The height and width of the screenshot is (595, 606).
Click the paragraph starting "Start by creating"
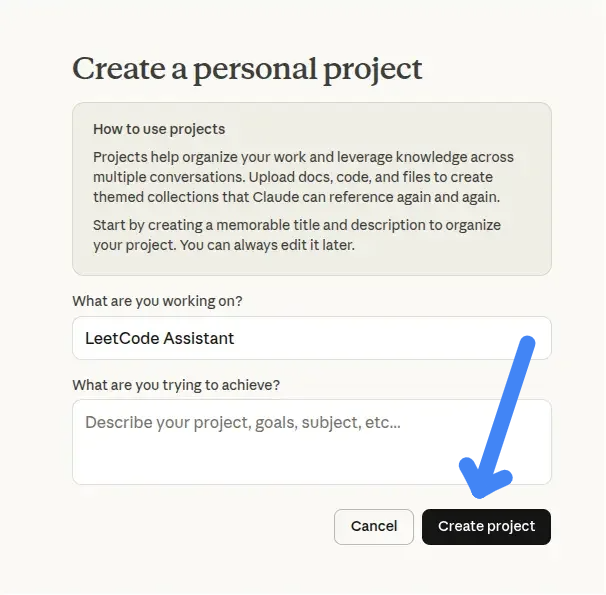click(x=297, y=235)
